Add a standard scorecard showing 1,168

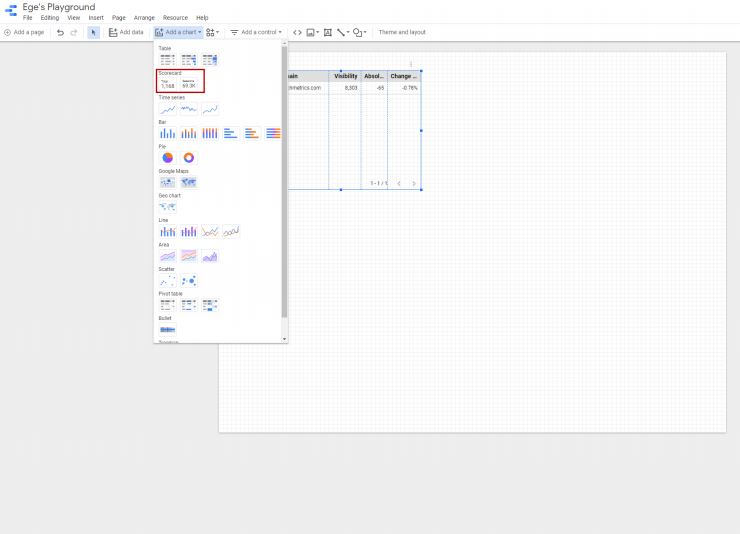(168, 84)
